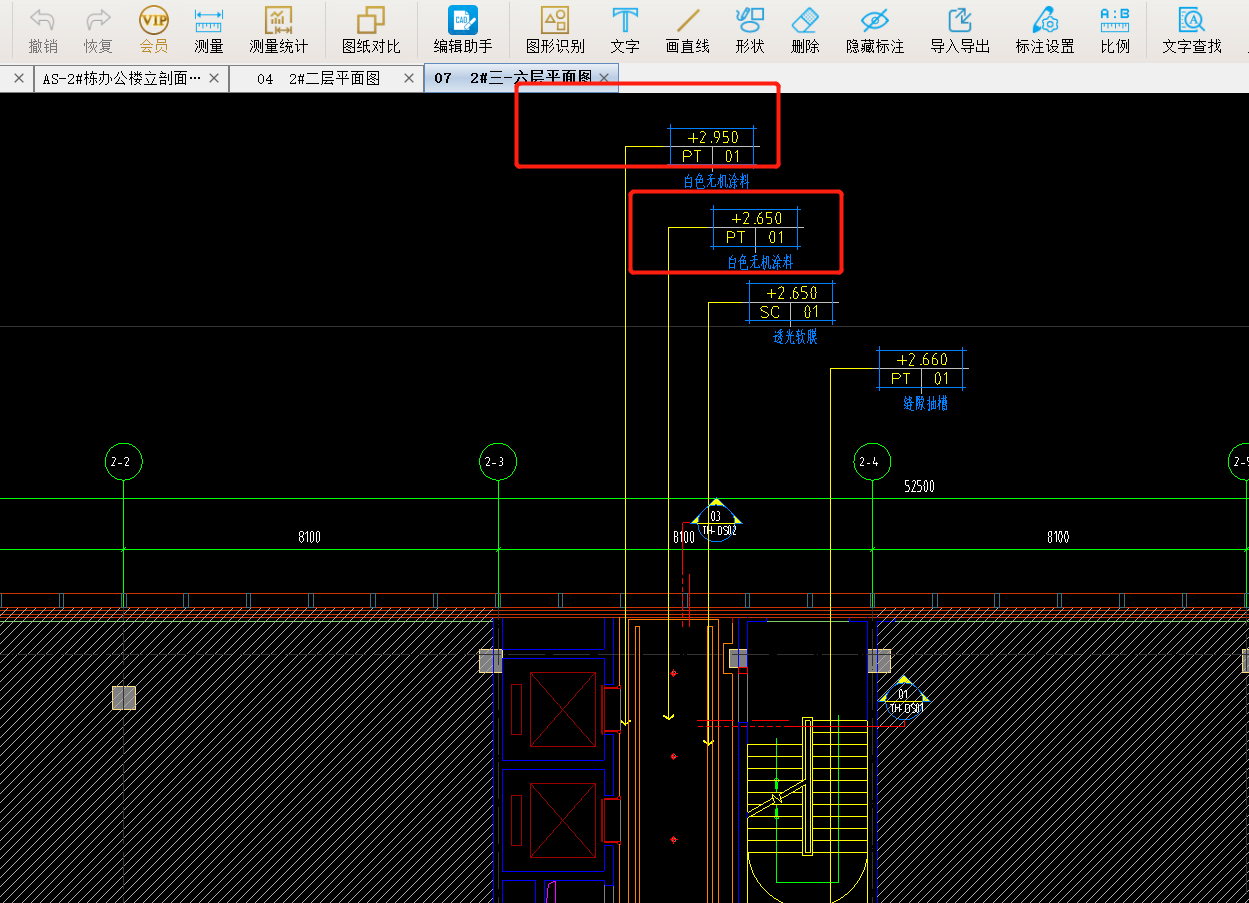Select the 测量 measure tool
This screenshot has height=903, width=1249.
pos(209,21)
